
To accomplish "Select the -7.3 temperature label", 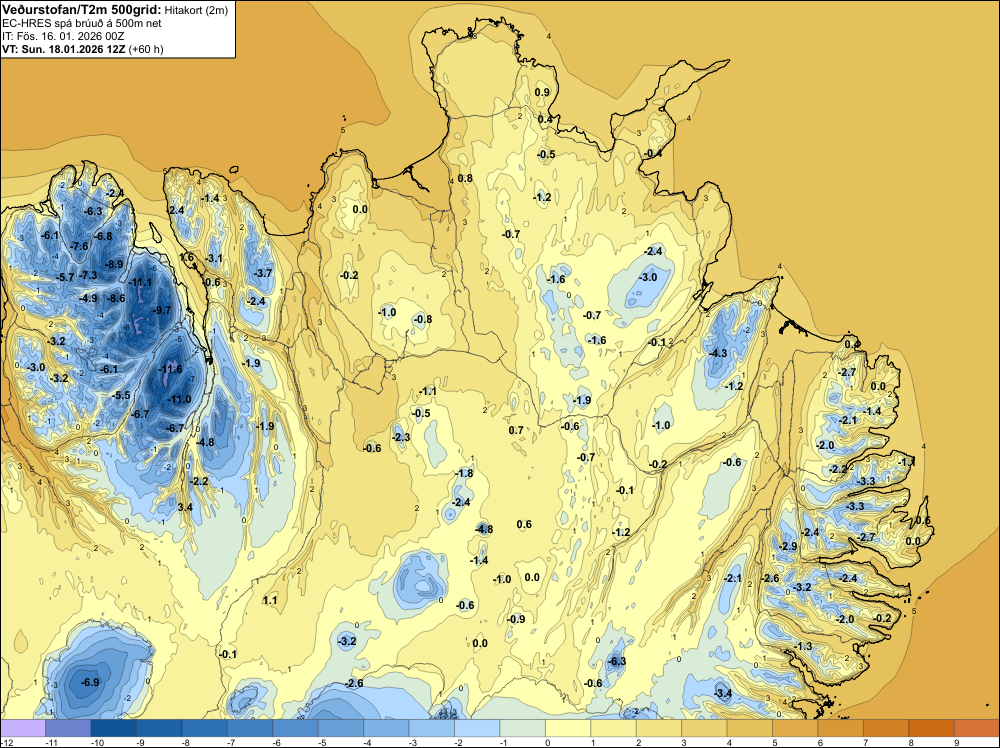I will [x=88, y=275].
